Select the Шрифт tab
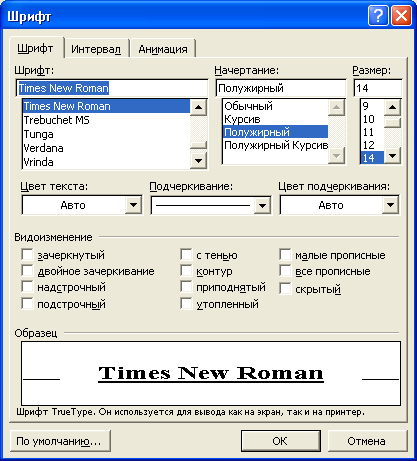 (x=36, y=48)
